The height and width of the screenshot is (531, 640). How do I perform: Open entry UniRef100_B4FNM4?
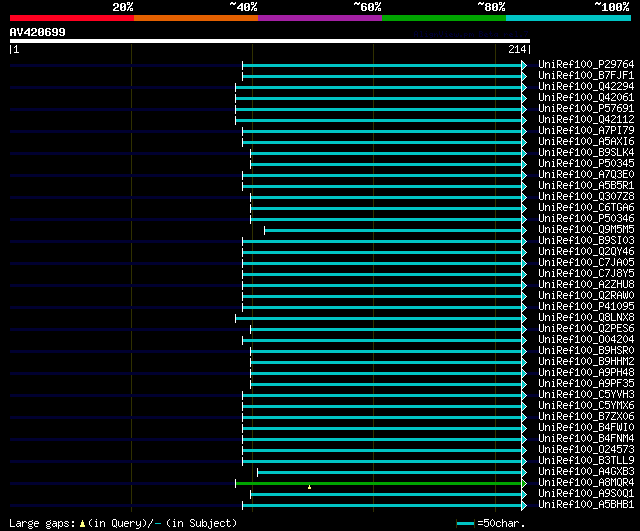click(586, 439)
